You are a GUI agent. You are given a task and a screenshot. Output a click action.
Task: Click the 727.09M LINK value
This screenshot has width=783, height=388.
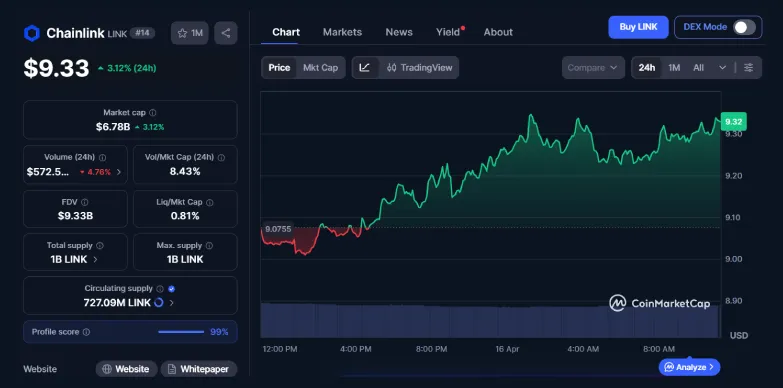[x=117, y=303]
